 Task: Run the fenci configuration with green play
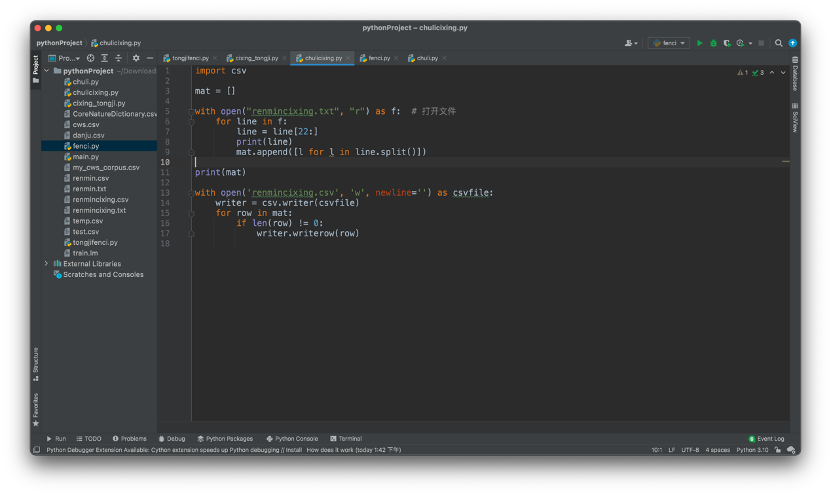[x=699, y=43]
